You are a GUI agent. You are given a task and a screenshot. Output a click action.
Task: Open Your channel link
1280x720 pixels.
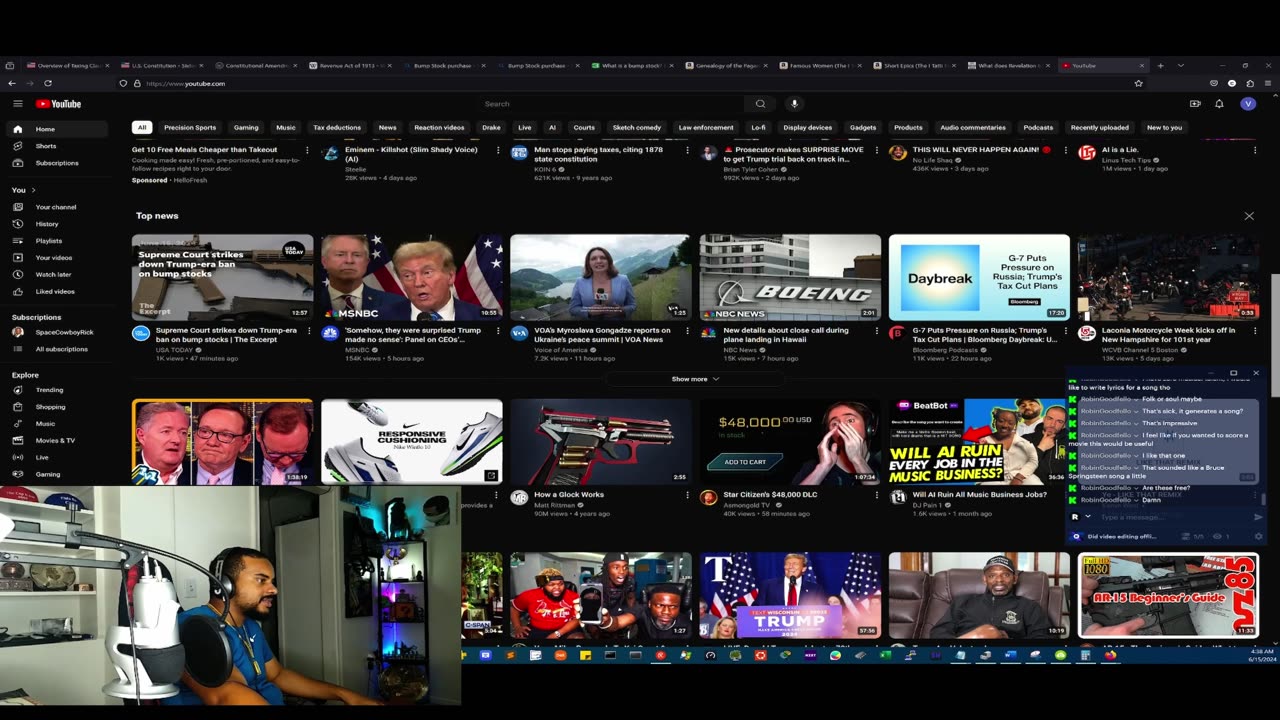56,207
